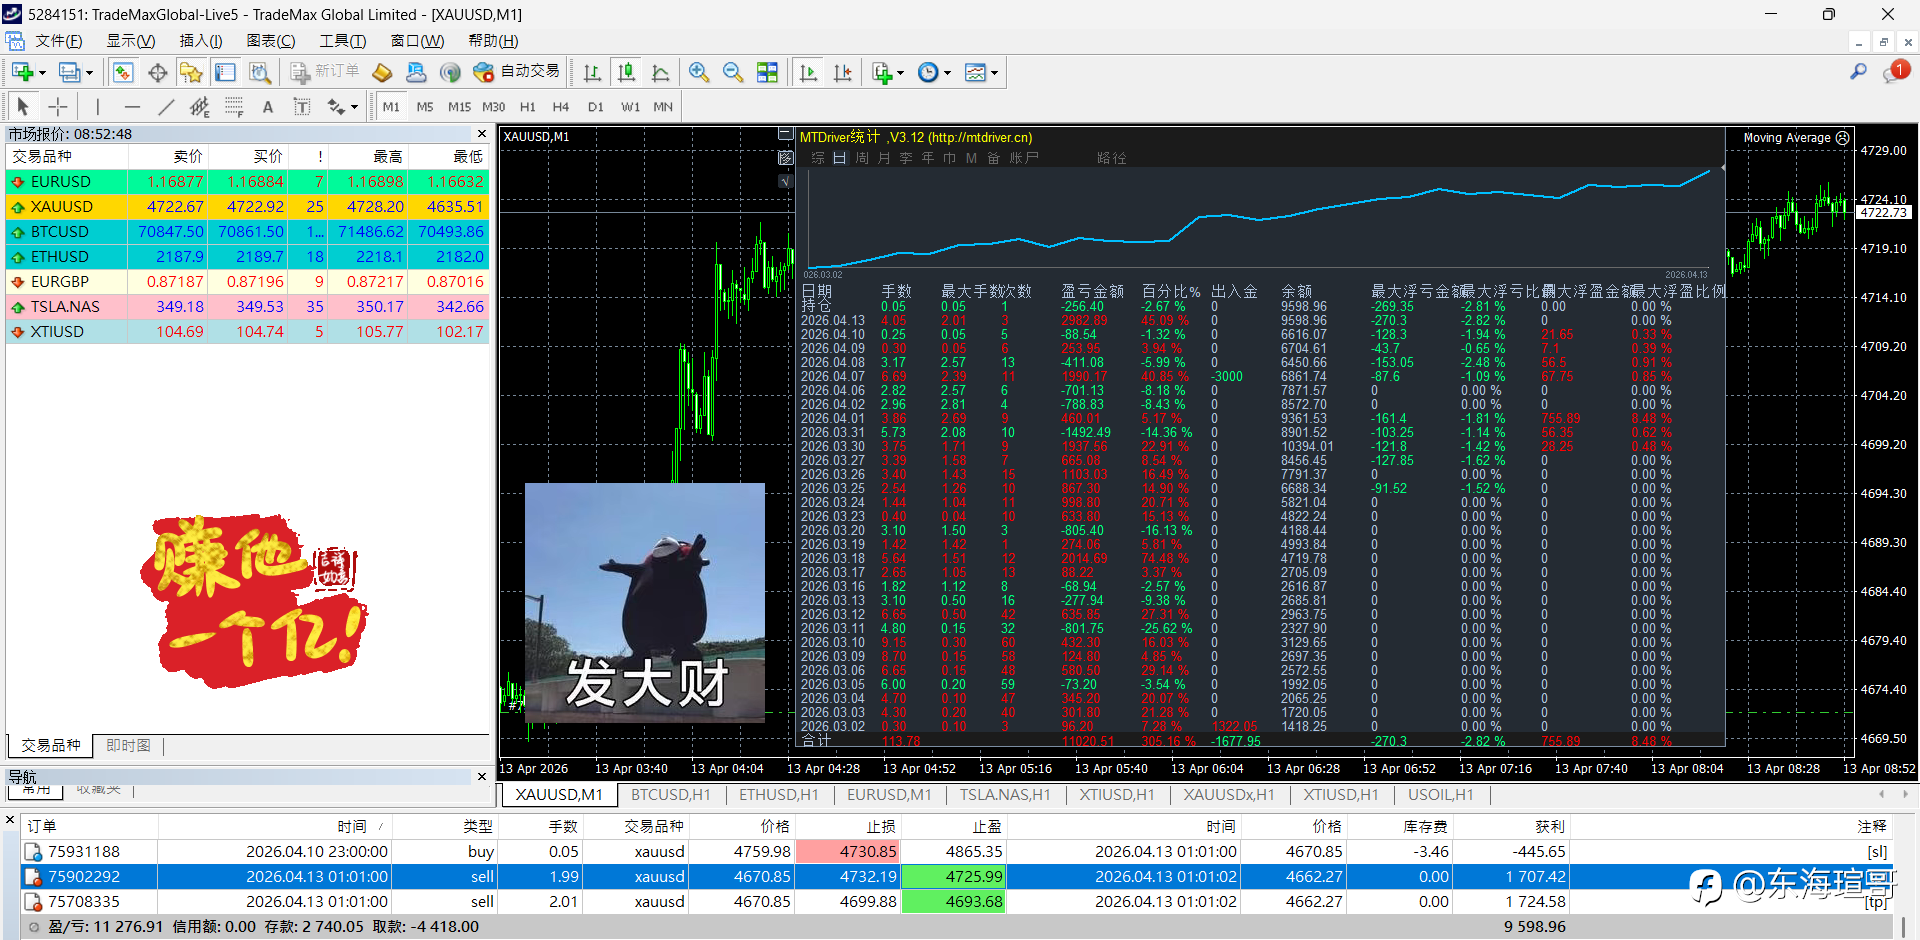
Task: Select the 周 weekly statistics view
Action: click(861, 158)
